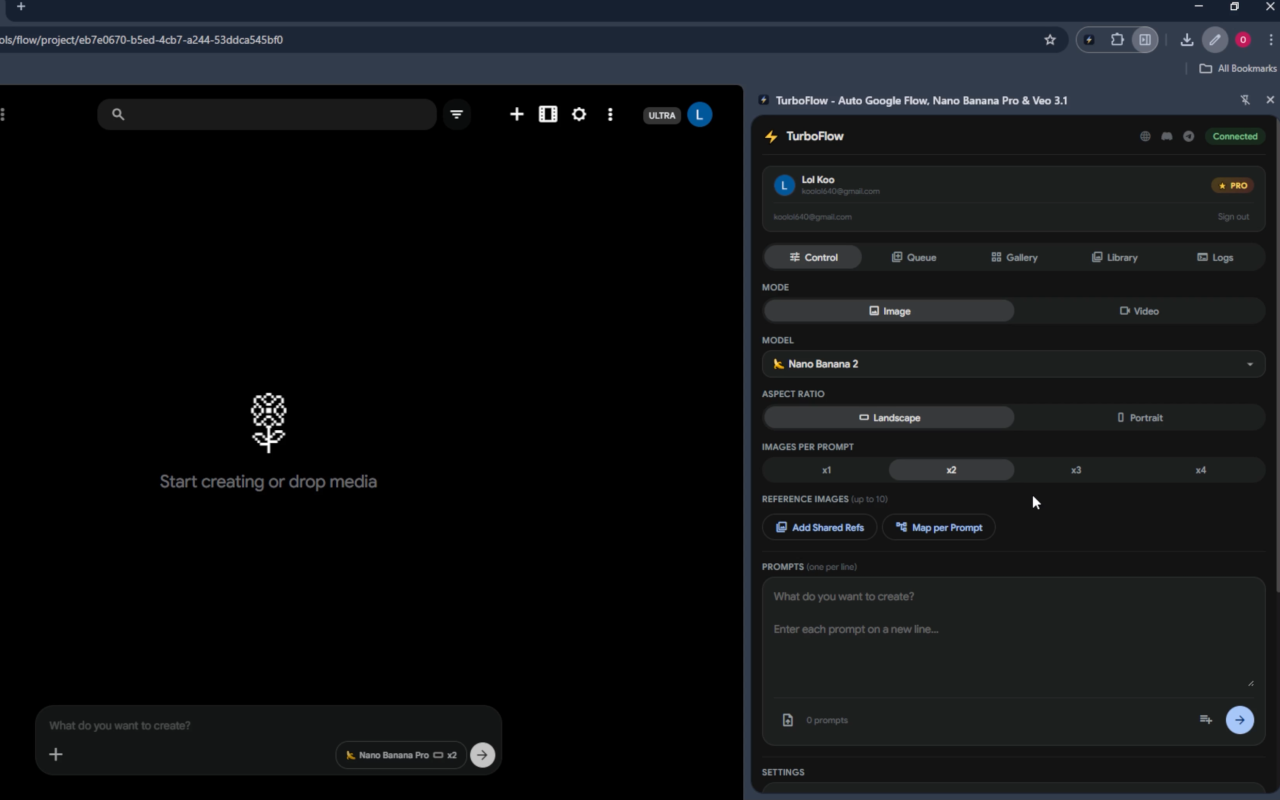Viewport: 1280px width, 800px height.
Task: Click the import prompts file icon
Action: pos(788,720)
